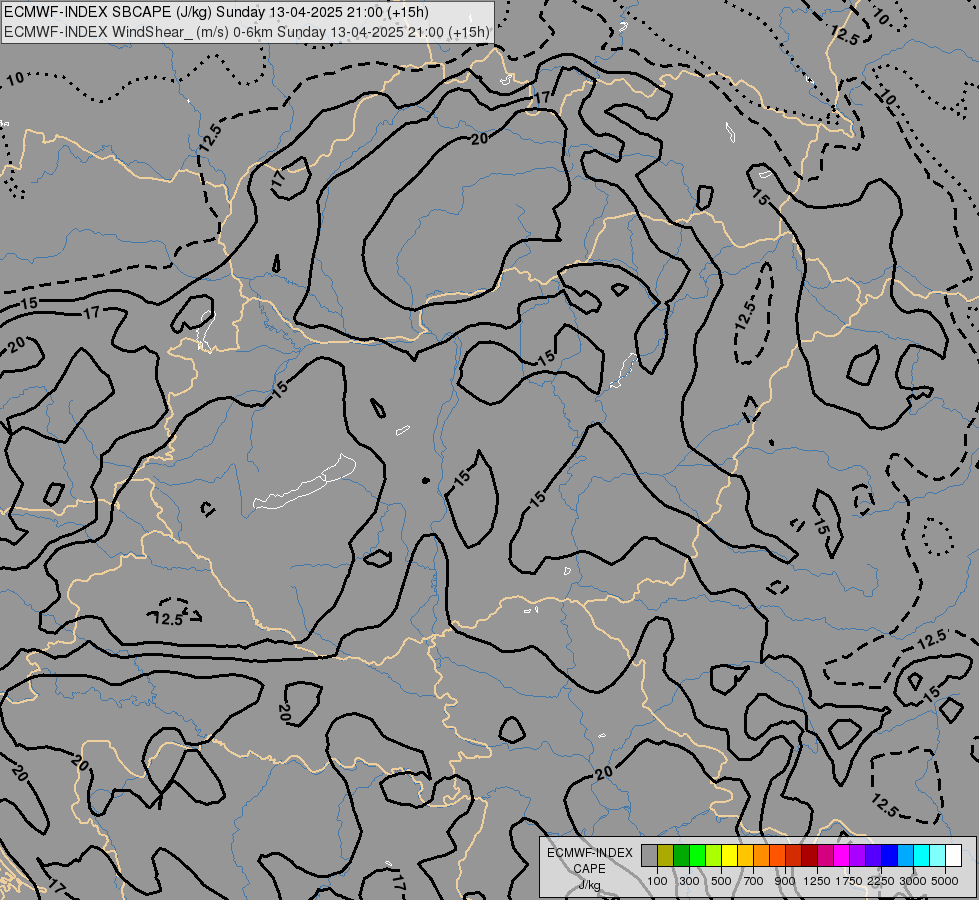979x900 pixels.
Task: Click the SBCAPE title line in header
Action: (216, 12)
